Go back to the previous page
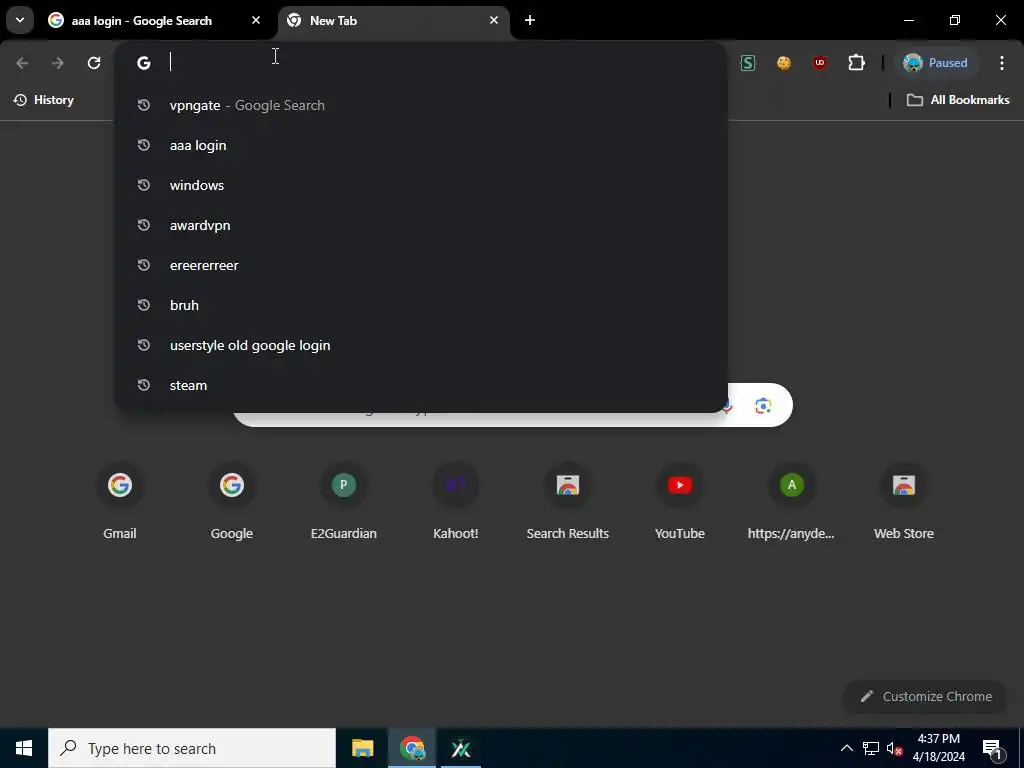The height and width of the screenshot is (768, 1024). click(22, 63)
